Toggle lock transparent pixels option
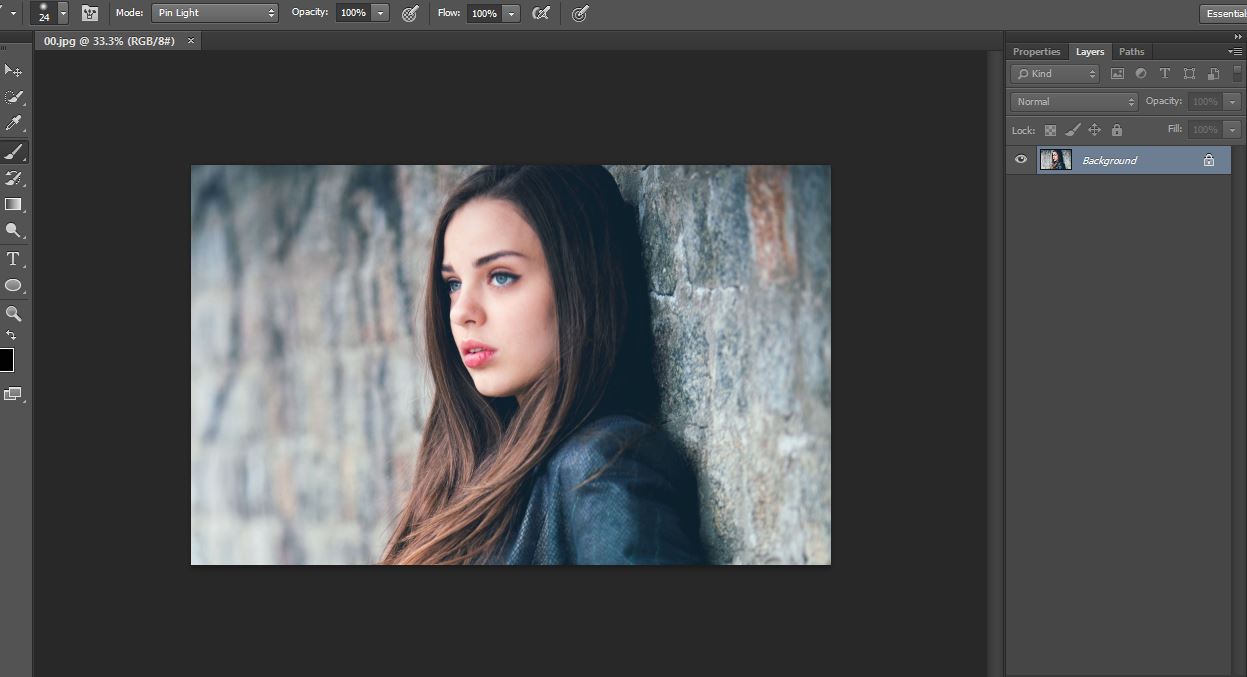 point(1050,130)
